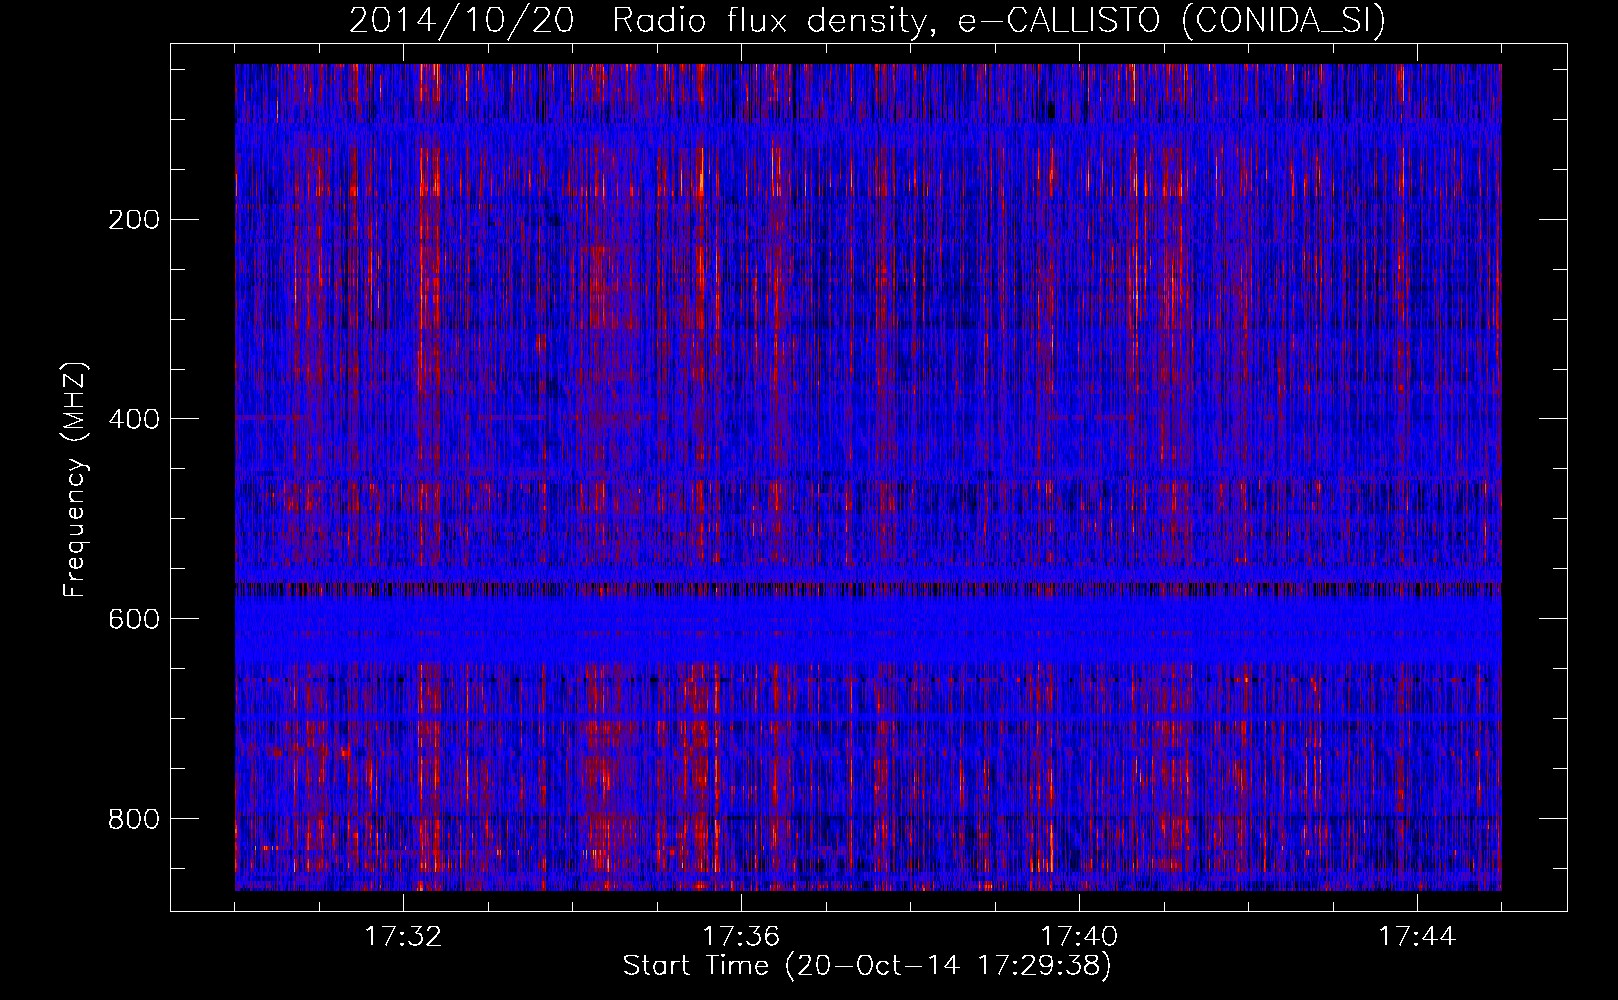Click the 200 frequency tick label
This screenshot has height=1000, width=1618.
click(x=134, y=220)
